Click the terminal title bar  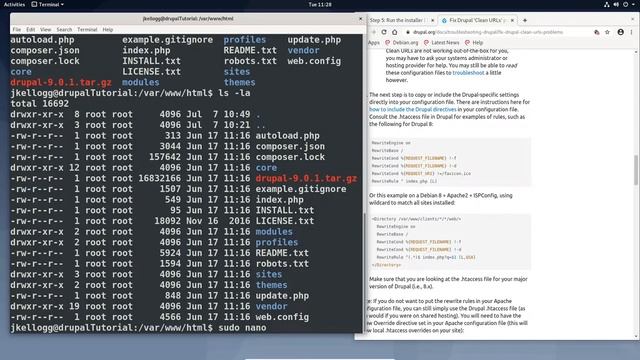pos(188,18)
